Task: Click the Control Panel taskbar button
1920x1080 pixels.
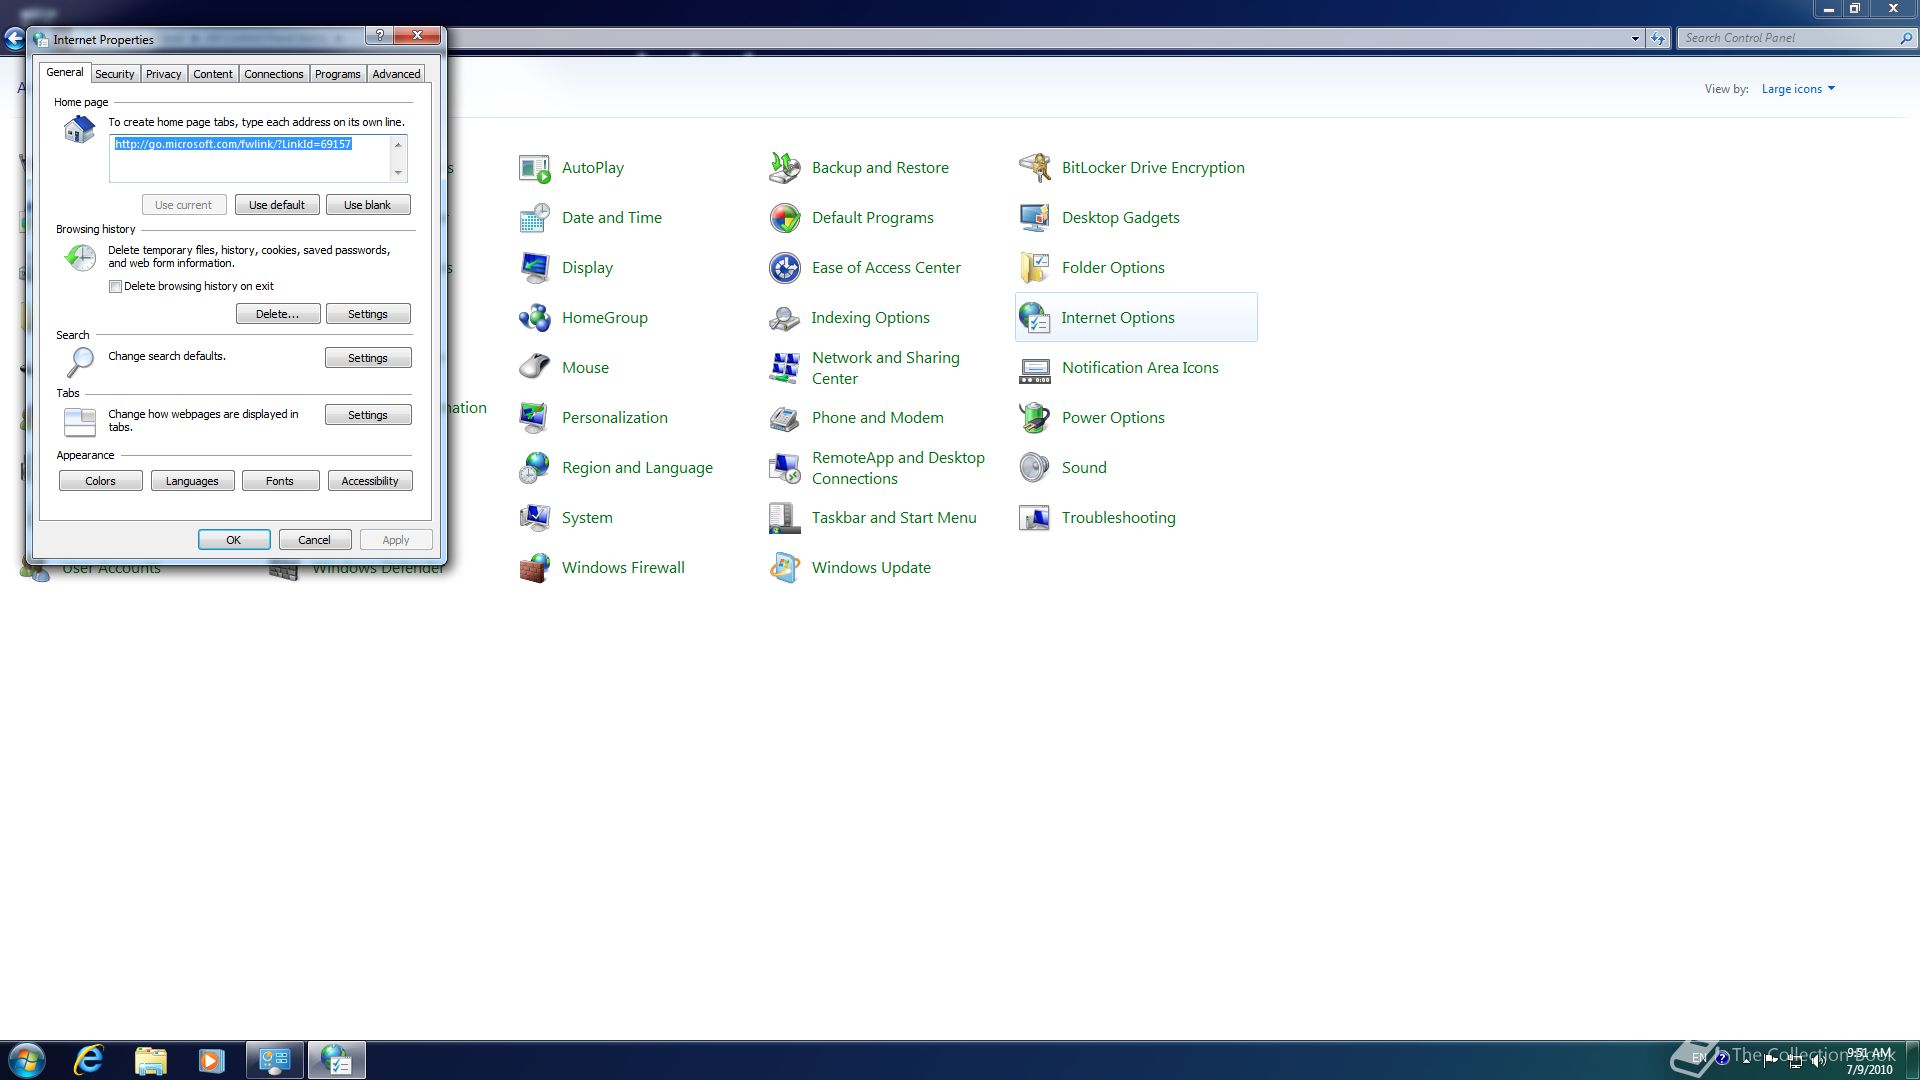Action: [275, 1060]
